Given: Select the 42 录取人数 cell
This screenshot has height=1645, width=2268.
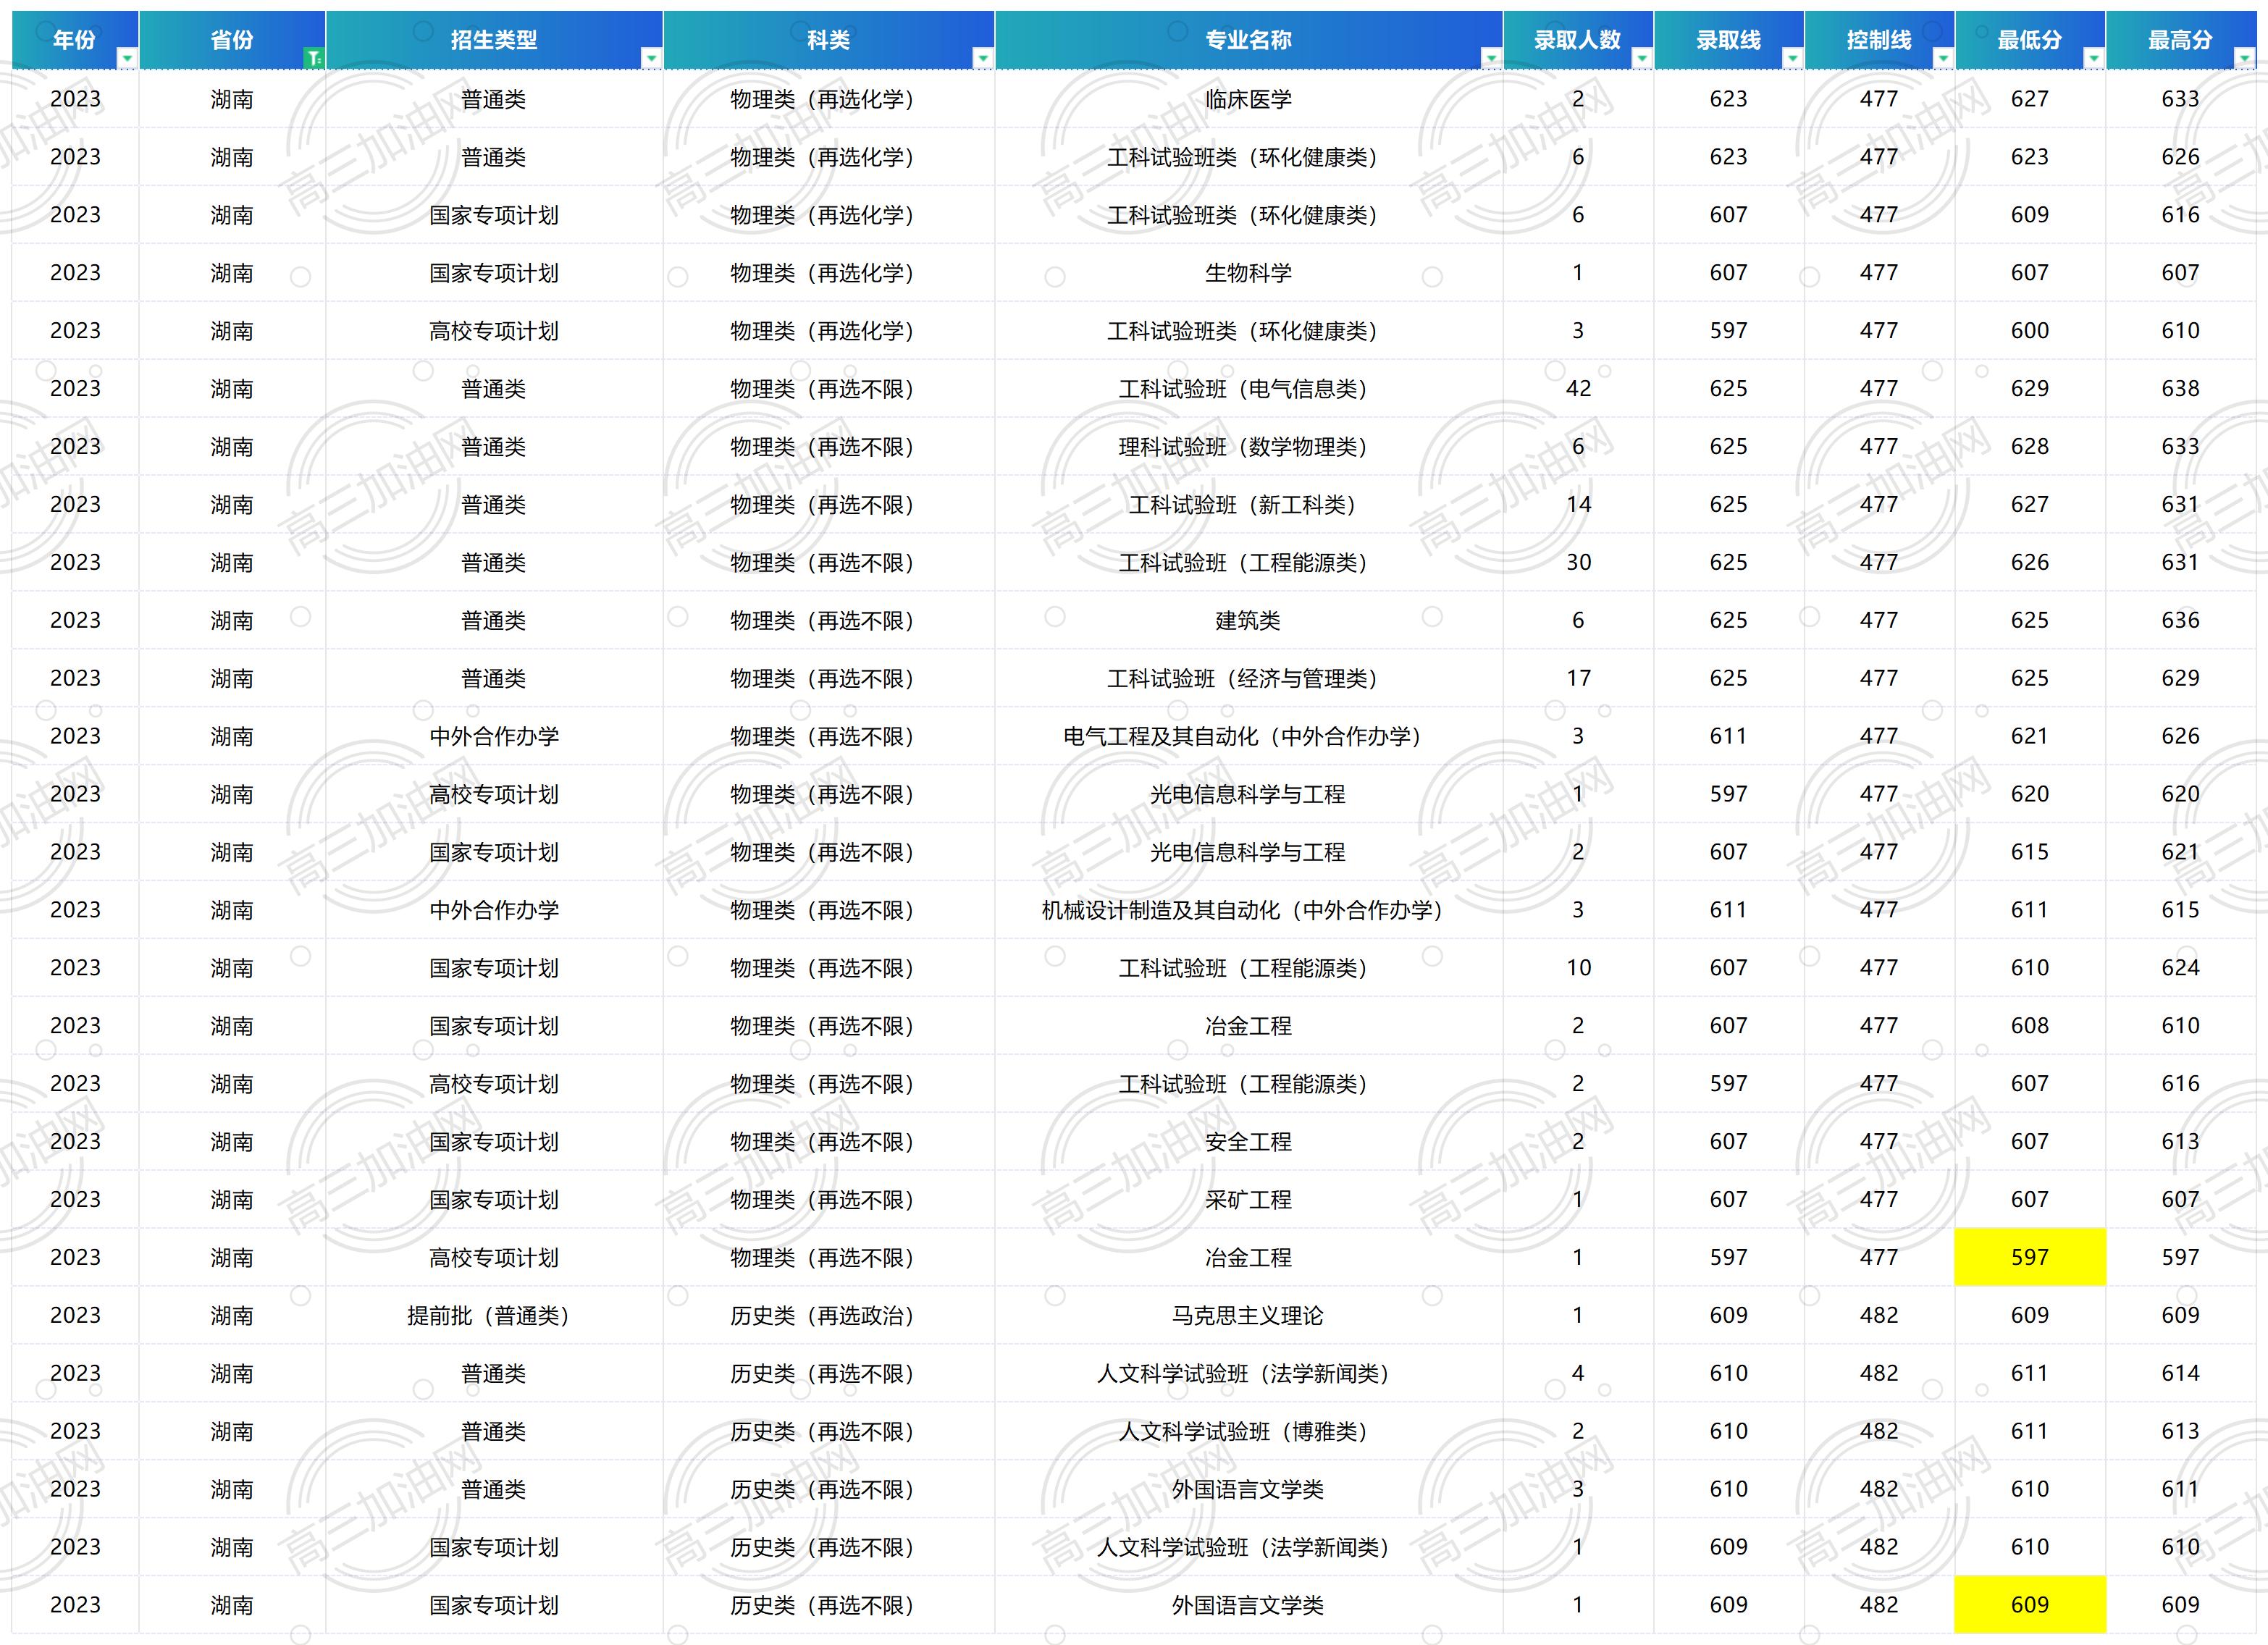Looking at the screenshot, I should click(x=1578, y=389).
